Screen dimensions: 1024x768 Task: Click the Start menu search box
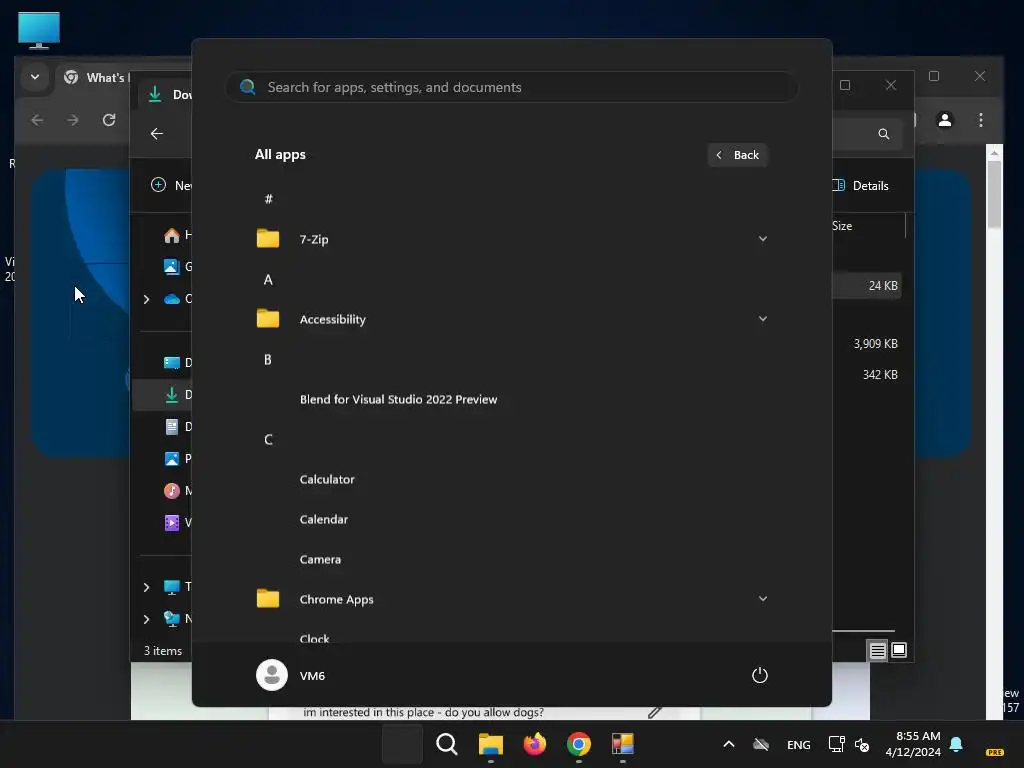(x=511, y=87)
